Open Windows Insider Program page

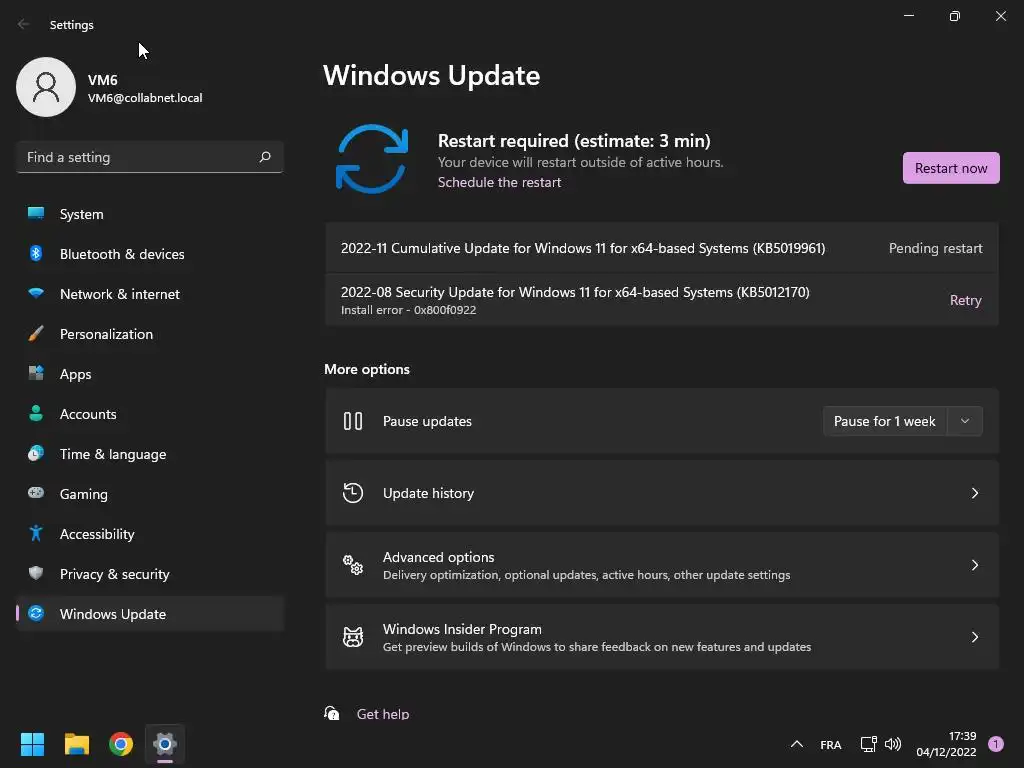point(661,637)
